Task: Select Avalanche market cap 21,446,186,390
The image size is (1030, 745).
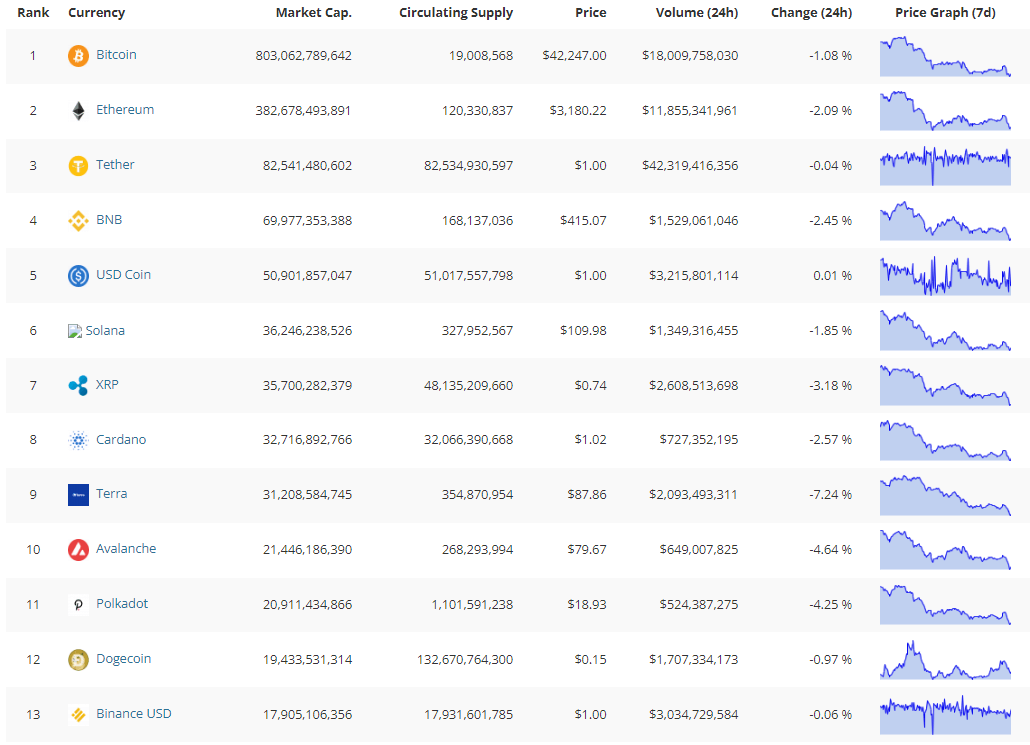Action: point(307,550)
